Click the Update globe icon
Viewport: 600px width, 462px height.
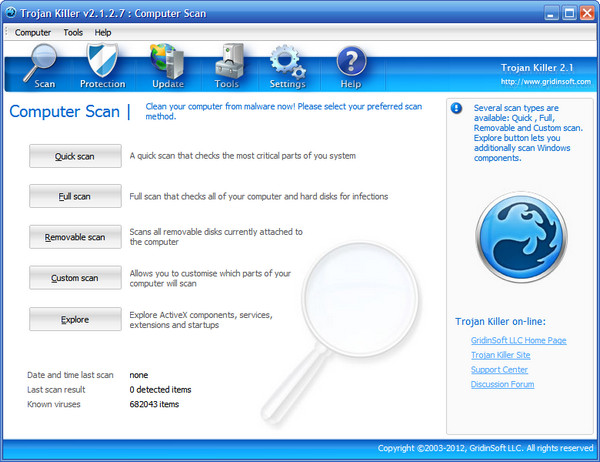(x=168, y=62)
